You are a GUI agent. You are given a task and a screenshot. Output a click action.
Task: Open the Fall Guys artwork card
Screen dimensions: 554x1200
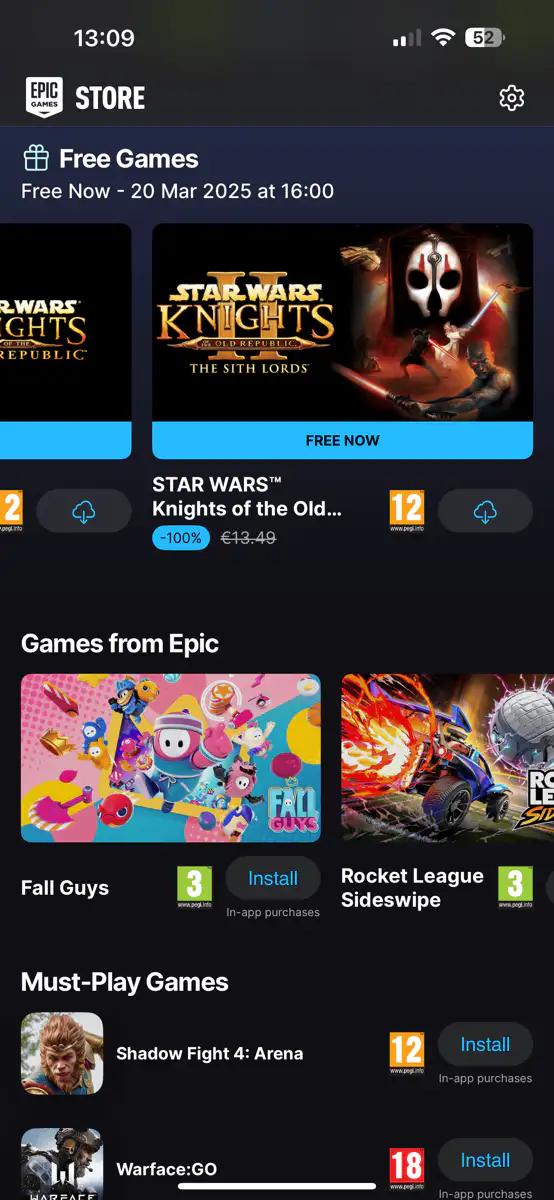pos(171,758)
